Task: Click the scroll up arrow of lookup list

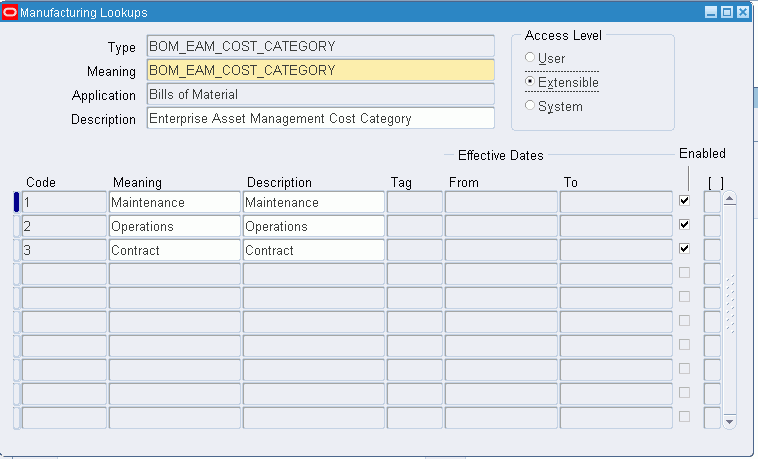Action: click(729, 198)
